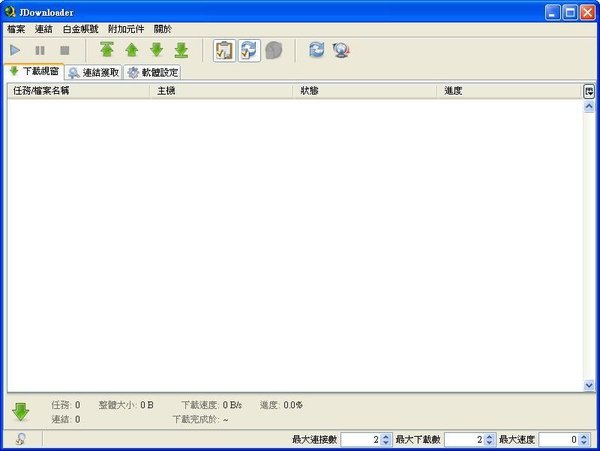Decrease 最大連接數 value with down arrow
Screen dimensions: 600x451
click(386, 443)
